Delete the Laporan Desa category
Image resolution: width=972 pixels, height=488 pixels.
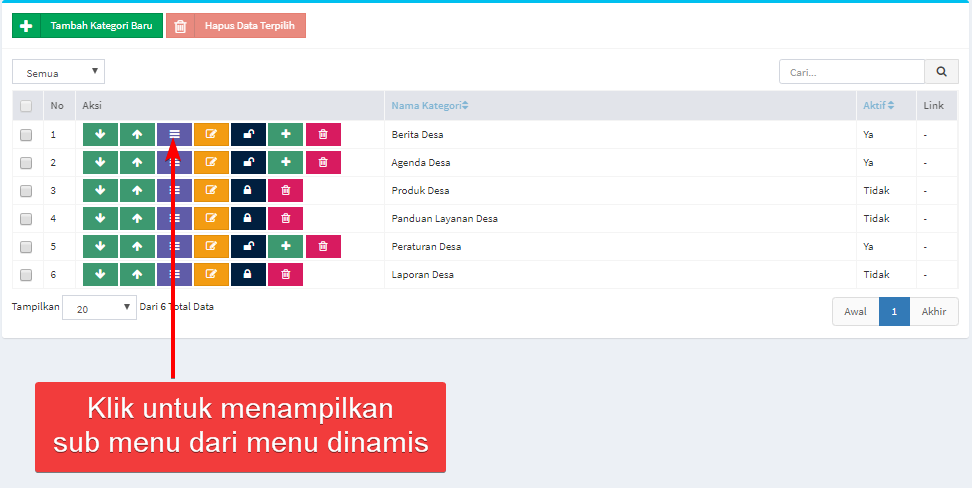tap(285, 274)
